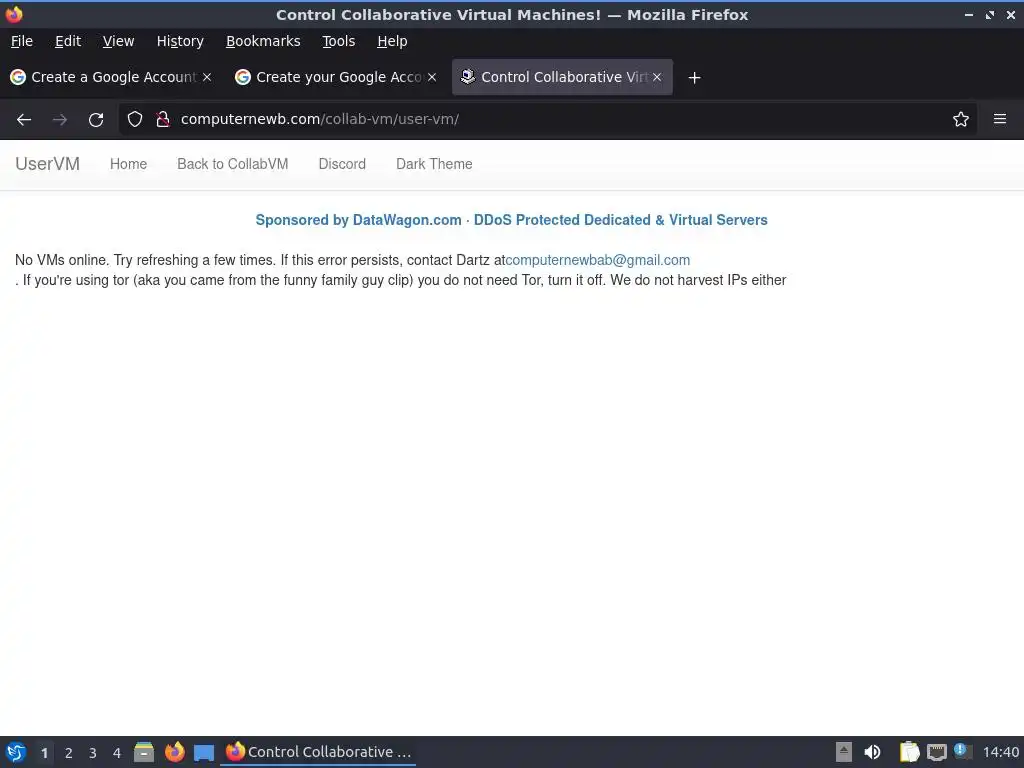This screenshot has height=768, width=1024.
Task: Open the file manager taskbar icon
Action: click(144, 752)
